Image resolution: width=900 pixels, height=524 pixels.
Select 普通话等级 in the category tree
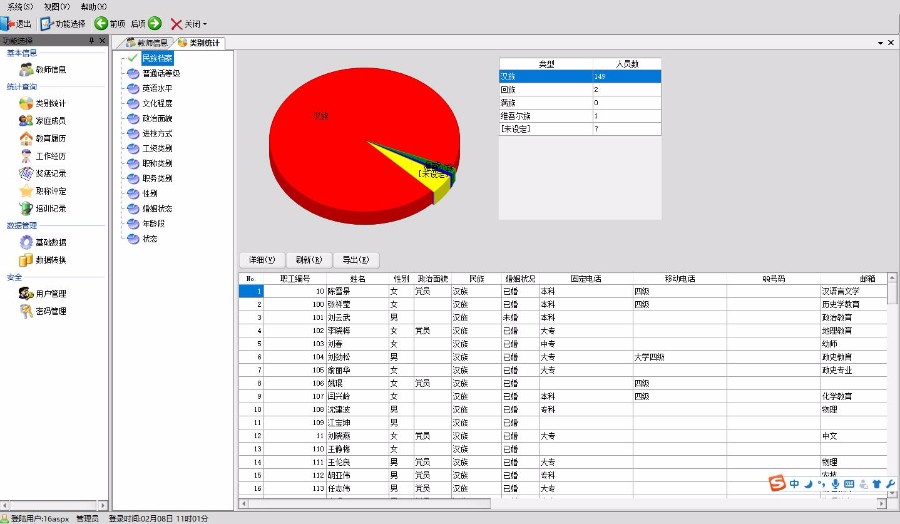[161, 73]
